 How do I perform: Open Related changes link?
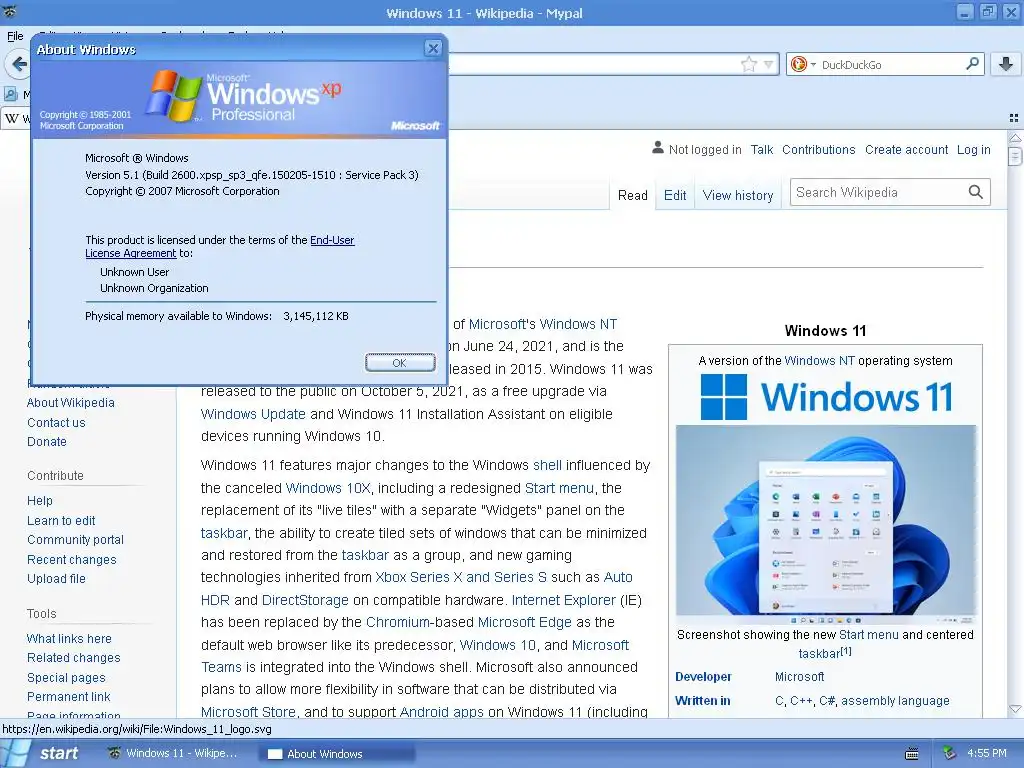coord(74,658)
